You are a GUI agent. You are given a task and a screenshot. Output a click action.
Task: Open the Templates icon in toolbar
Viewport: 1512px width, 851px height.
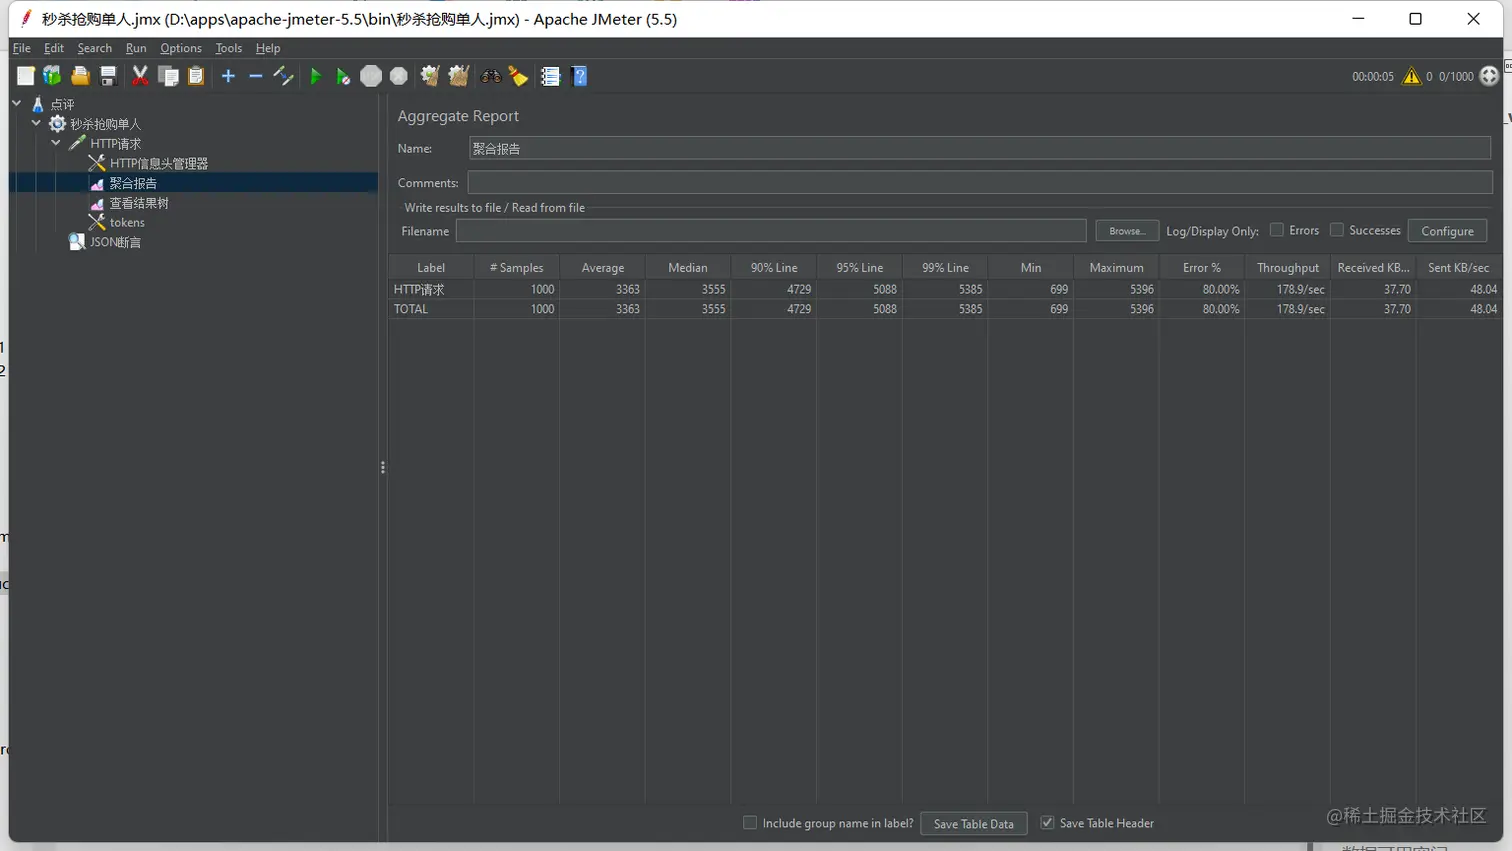[52, 76]
